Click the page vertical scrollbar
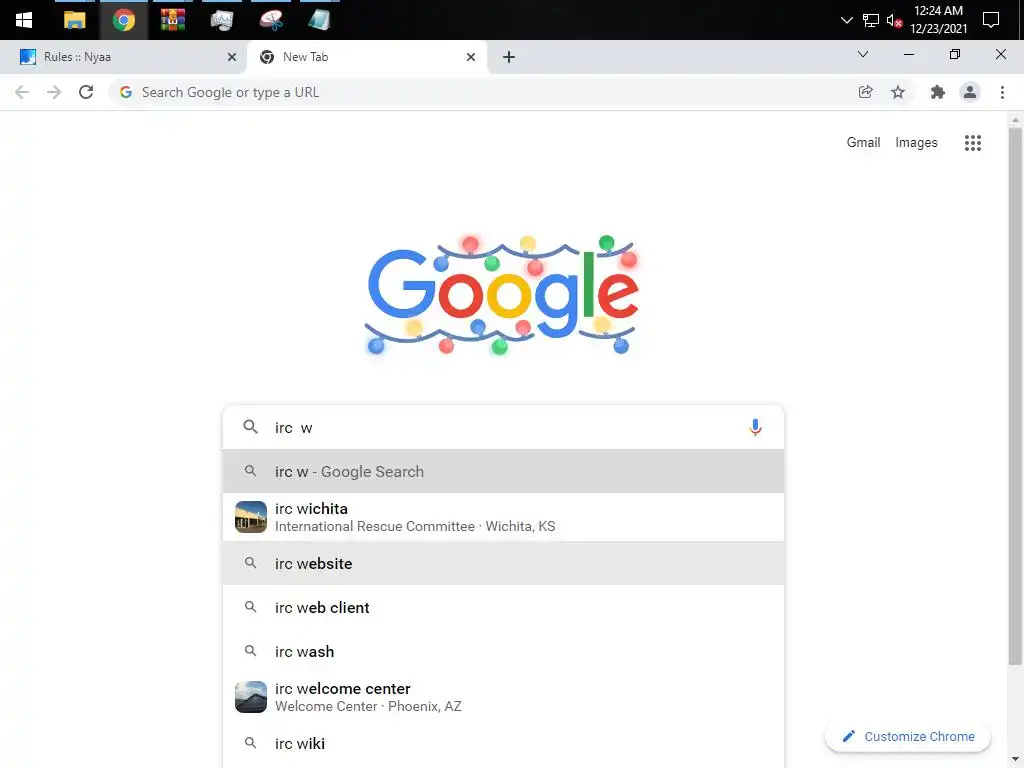The image size is (1024, 768). pos(1015,396)
